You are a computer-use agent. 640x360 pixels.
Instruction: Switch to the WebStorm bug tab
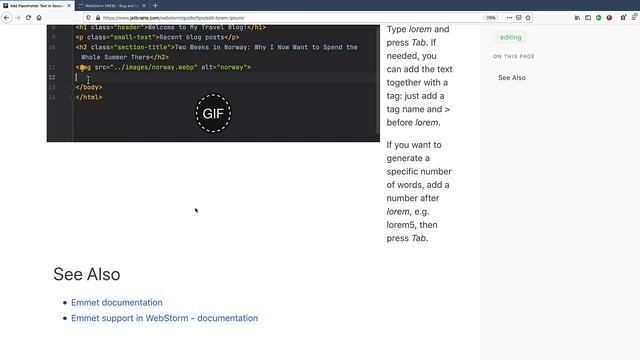click(x=112, y=6)
